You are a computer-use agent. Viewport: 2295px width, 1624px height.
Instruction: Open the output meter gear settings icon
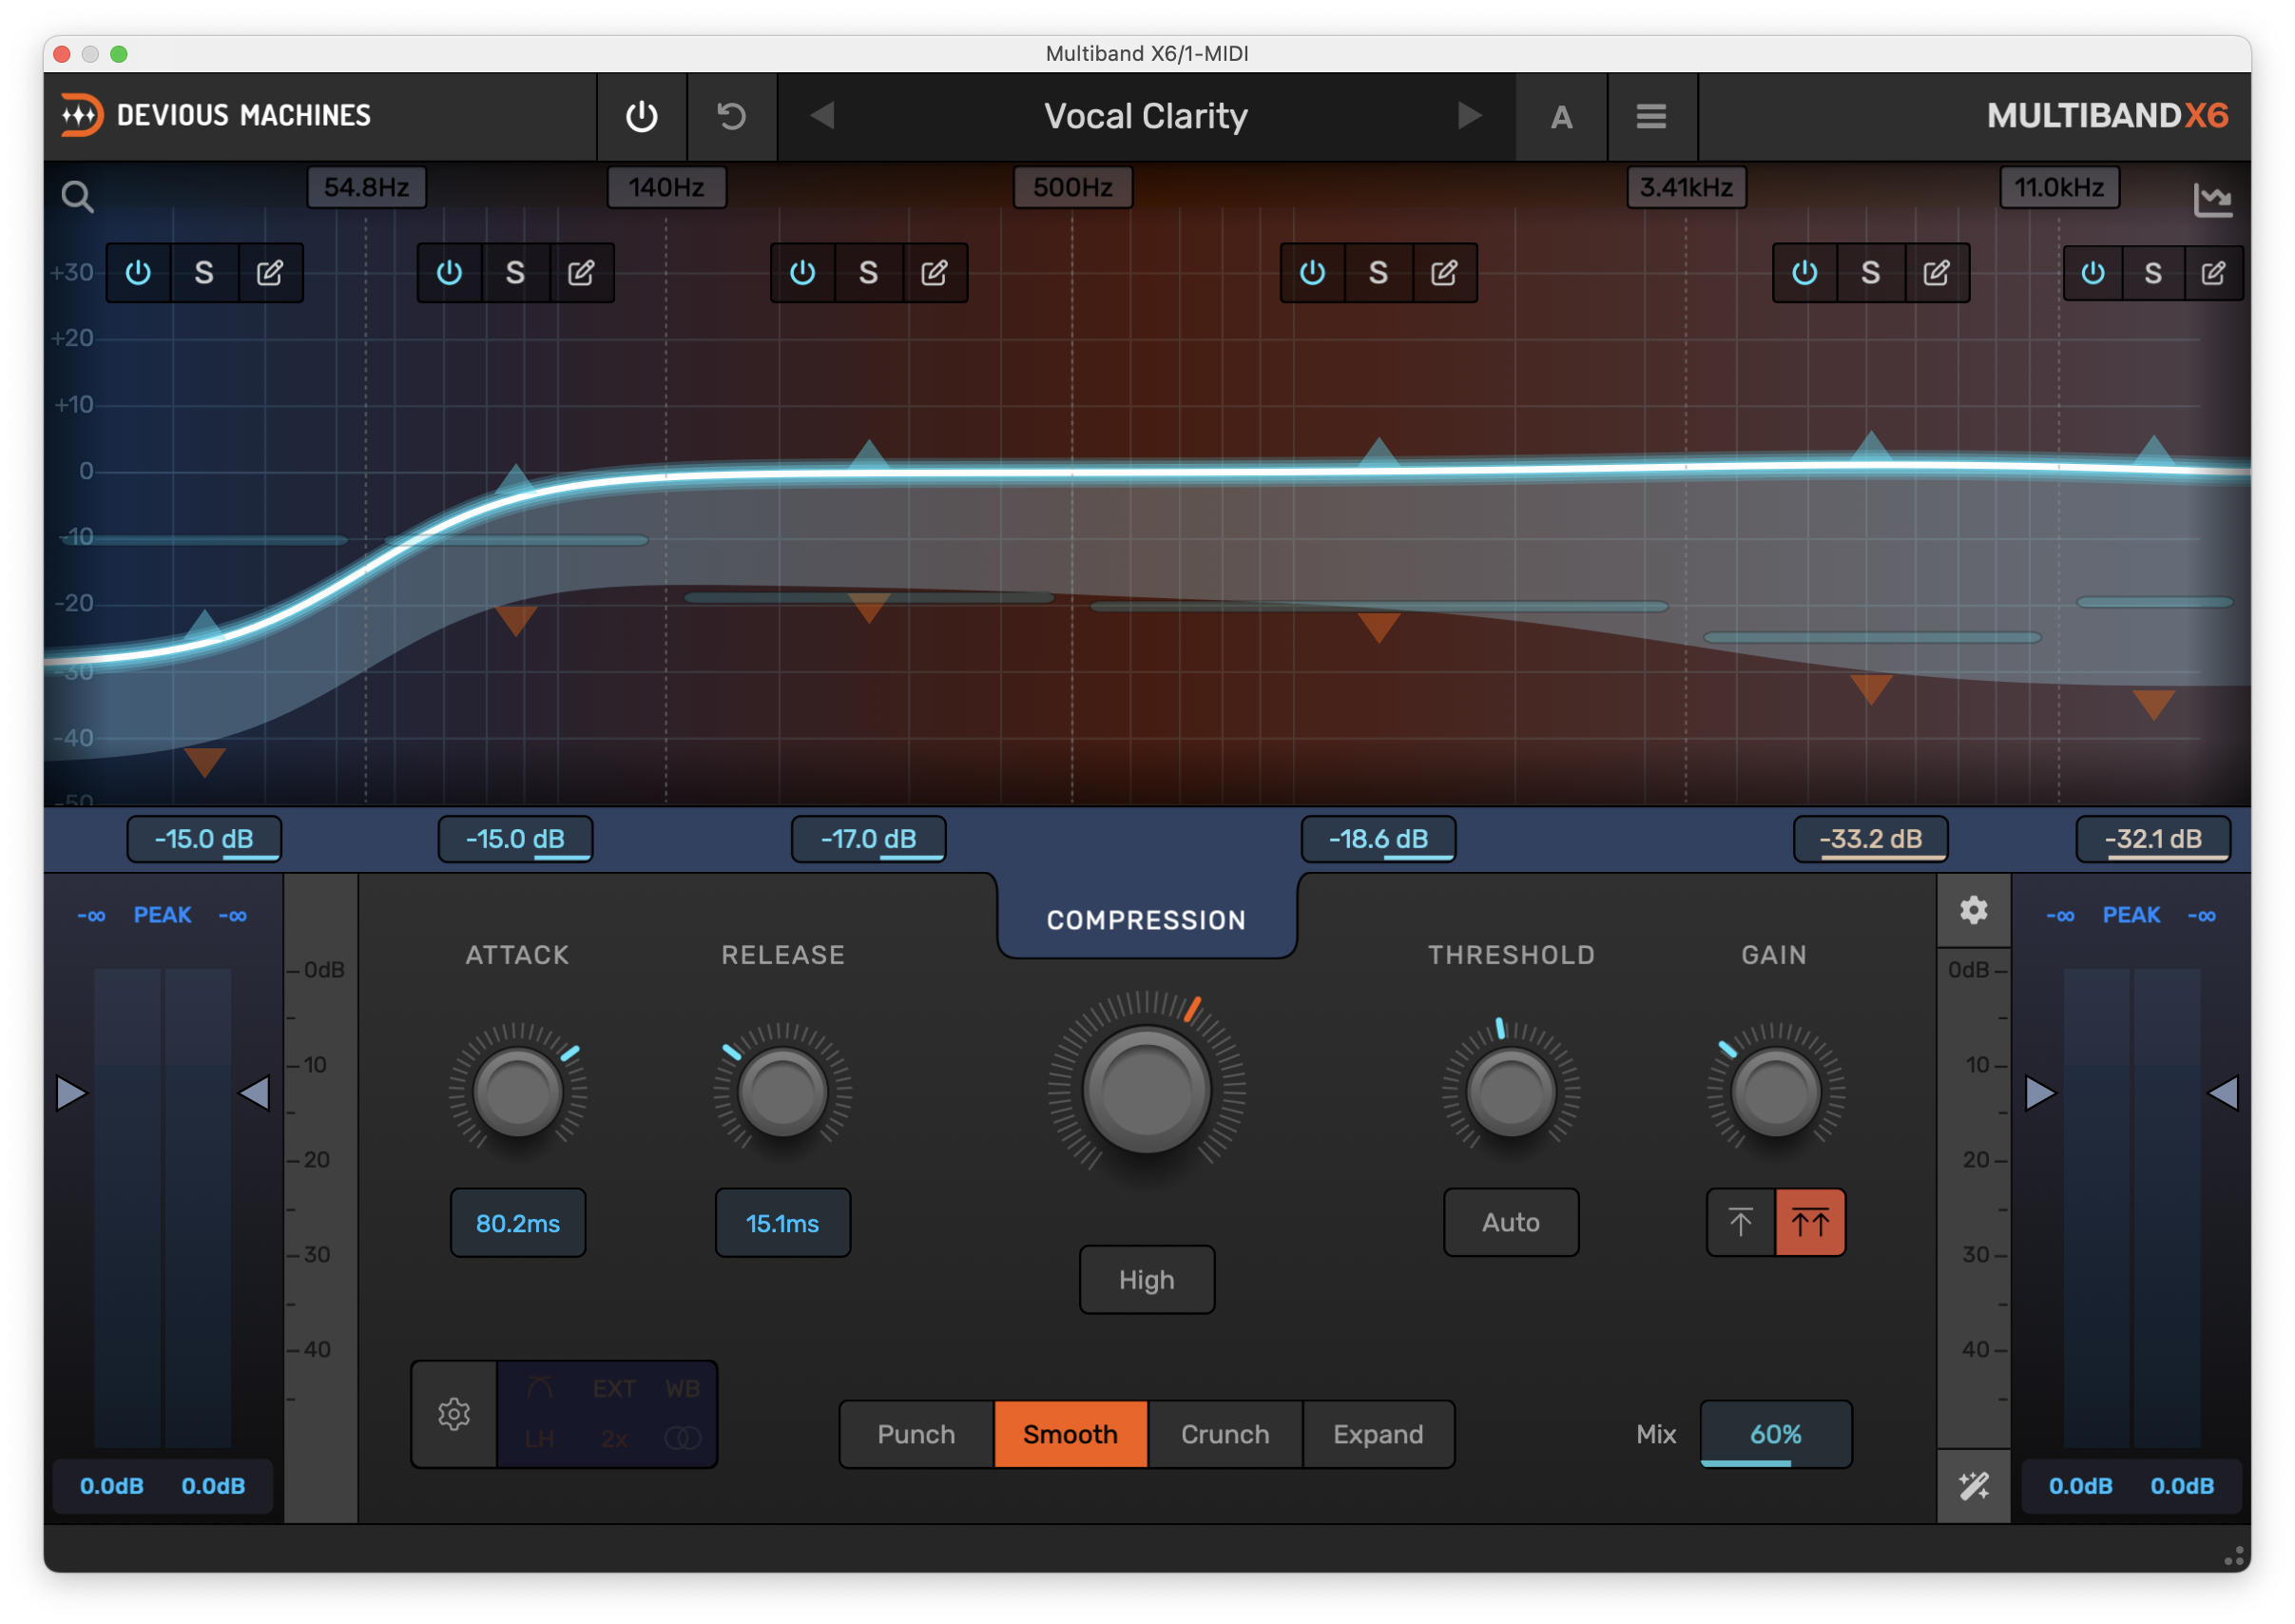click(1973, 910)
